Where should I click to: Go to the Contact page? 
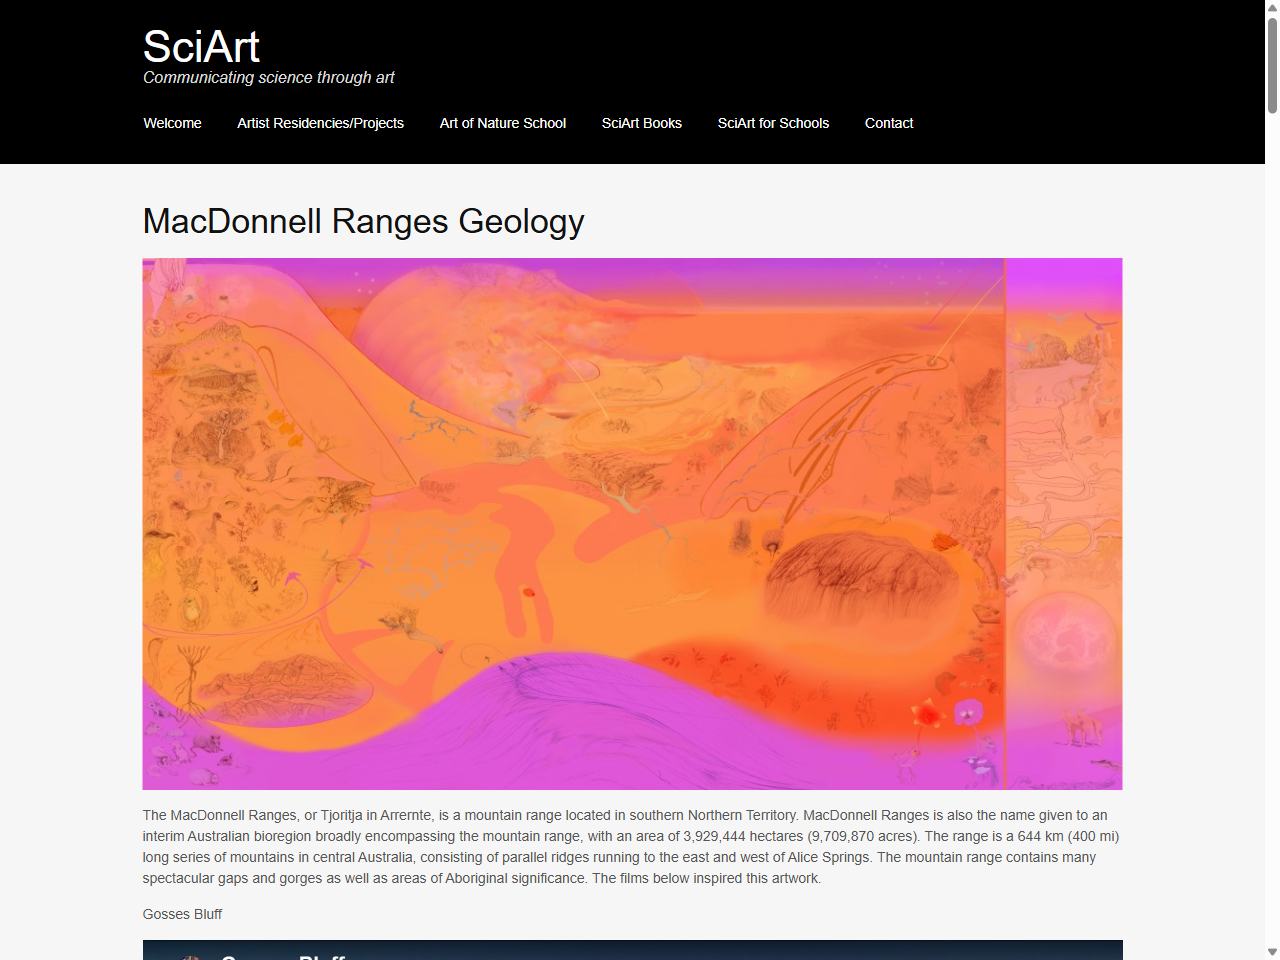(889, 124)
